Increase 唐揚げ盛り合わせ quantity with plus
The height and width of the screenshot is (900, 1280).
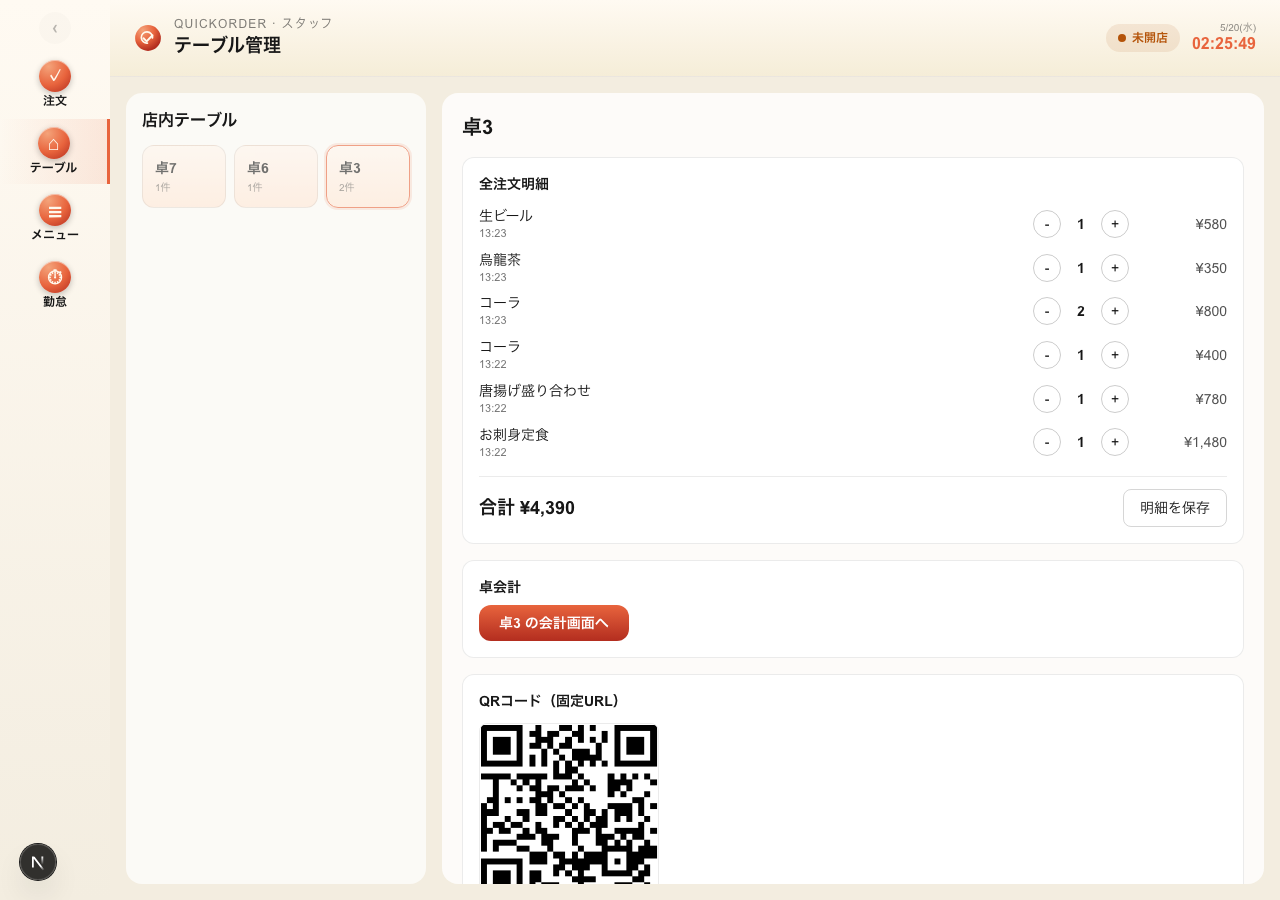pos(1115,399)
